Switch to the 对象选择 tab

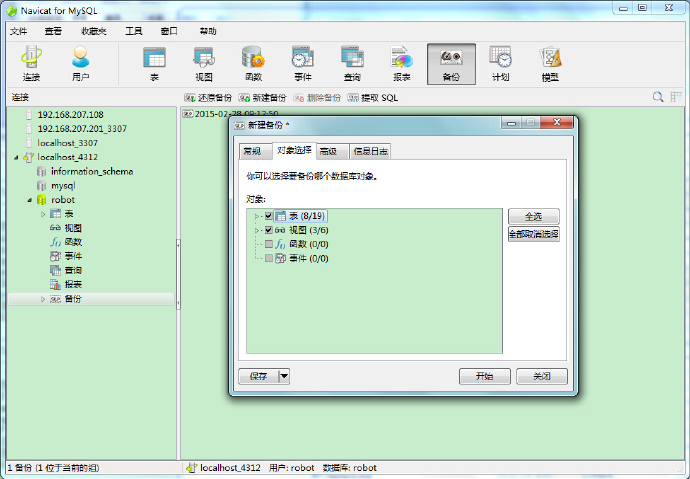294,150
